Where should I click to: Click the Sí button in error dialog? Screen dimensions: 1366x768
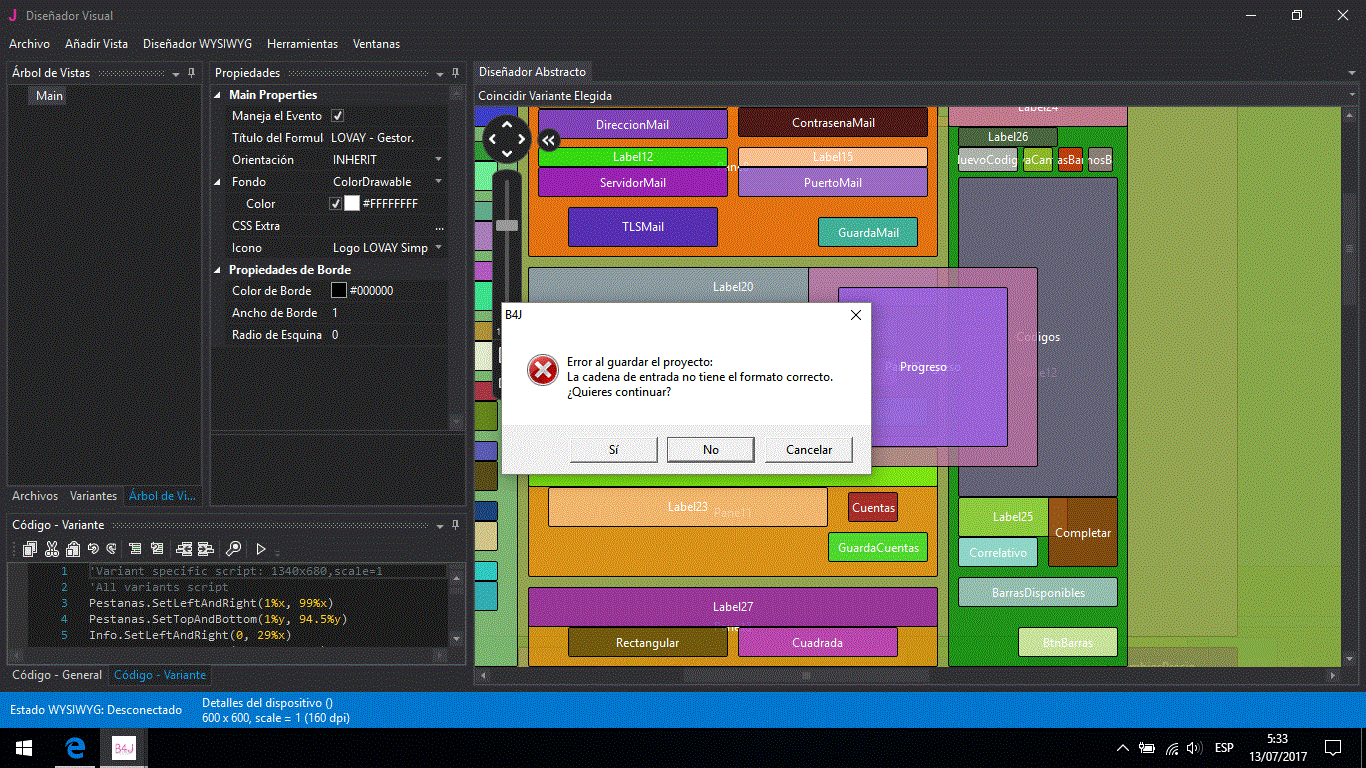(x=613, y=450)
